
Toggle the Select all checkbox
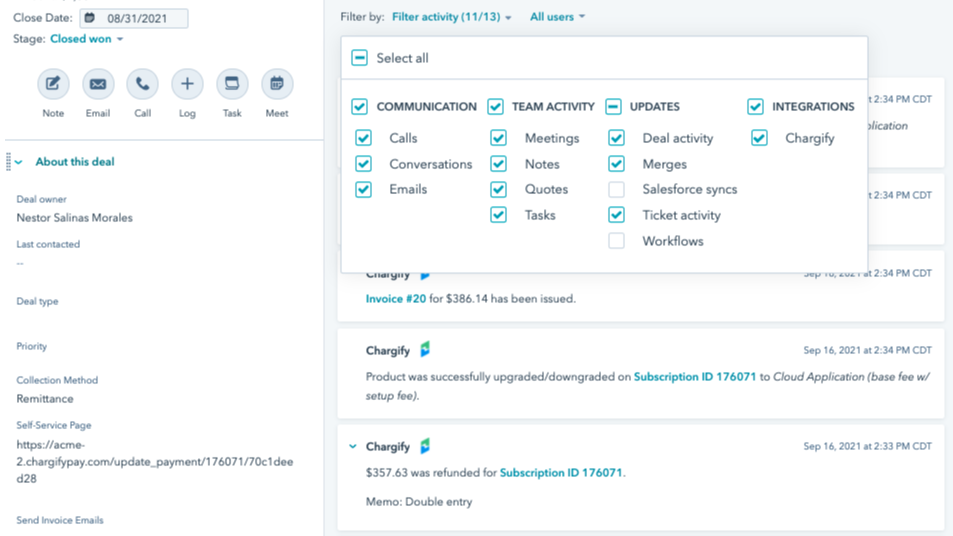[x=360, y=58]
